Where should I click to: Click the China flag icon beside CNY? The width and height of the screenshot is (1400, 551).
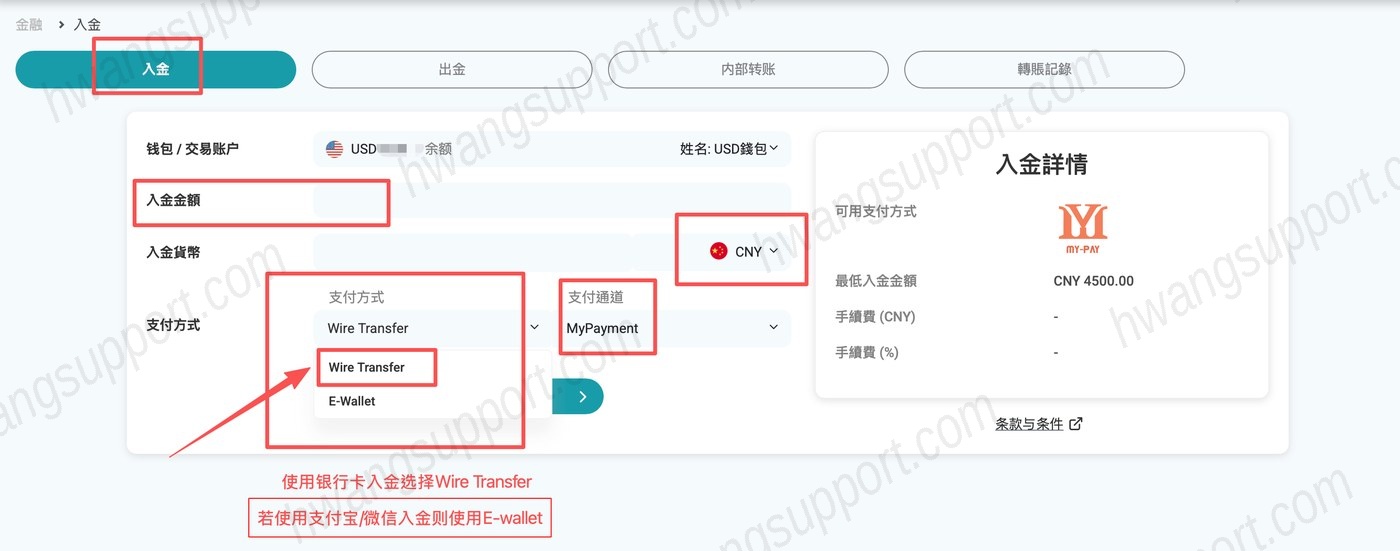pos(718,251)
